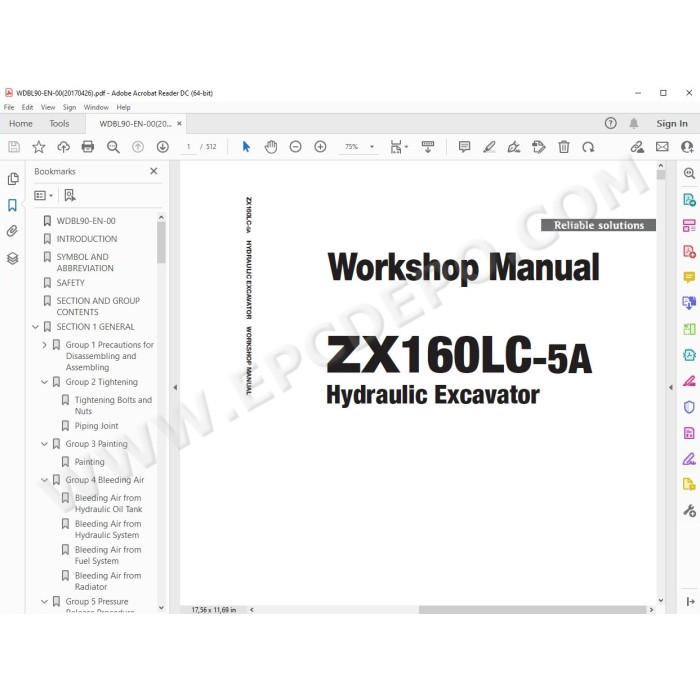The width and height of the screenshot is (700, 700).
Task: Open the Help menu
Action: (x=123, y=107)
